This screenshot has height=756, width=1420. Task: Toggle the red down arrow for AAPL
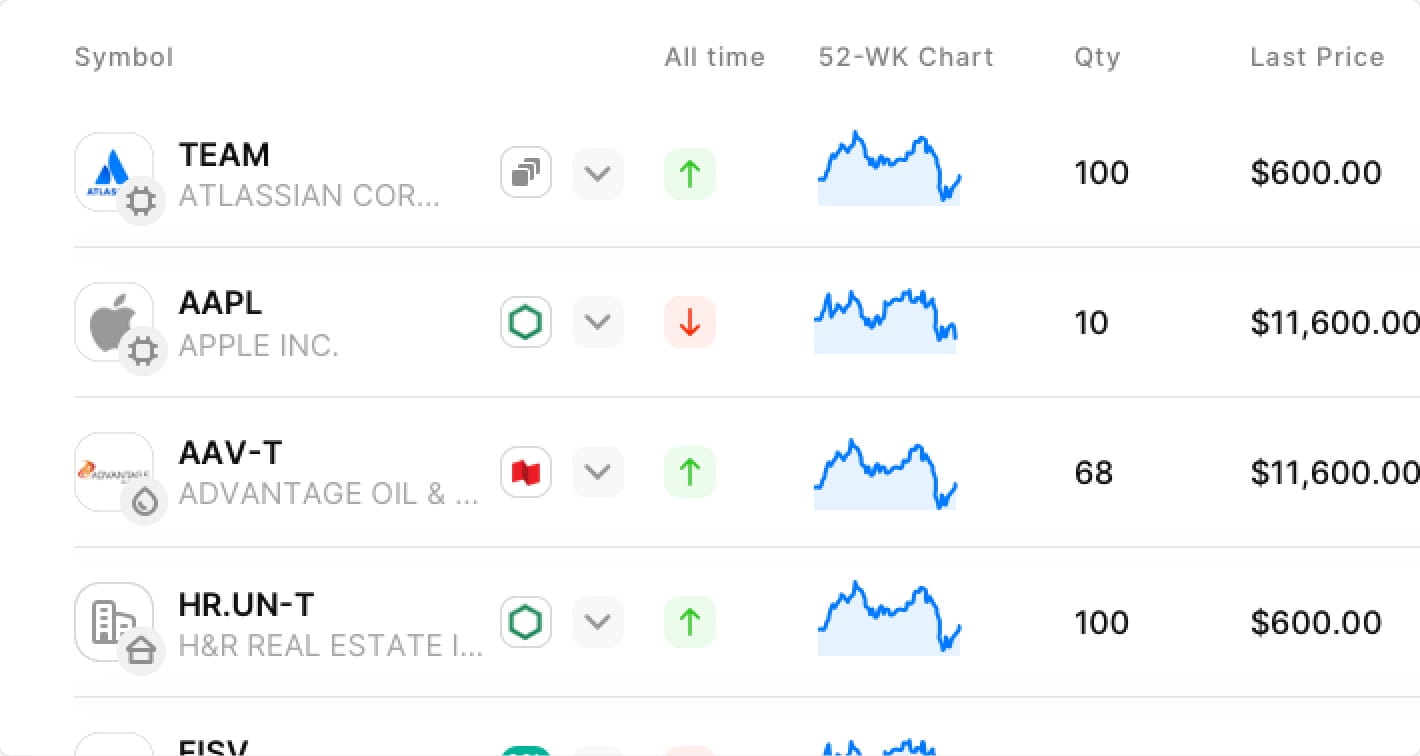[x=689, y=322]
